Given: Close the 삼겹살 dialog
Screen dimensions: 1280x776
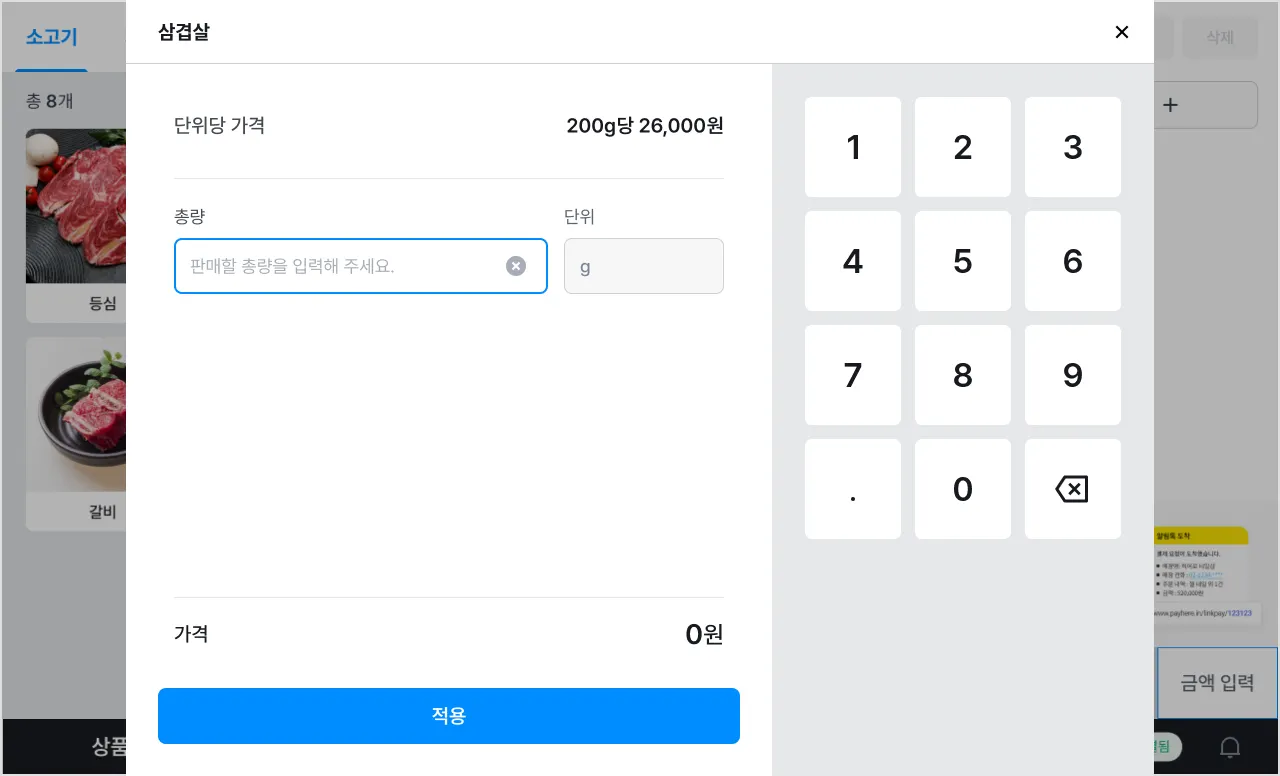Looking at the screenshot, I should point(1122,32).
